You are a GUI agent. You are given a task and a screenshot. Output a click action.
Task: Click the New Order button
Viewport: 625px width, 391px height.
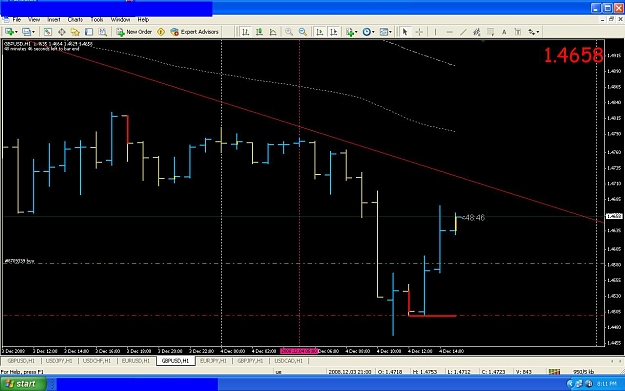click(134, 32)
